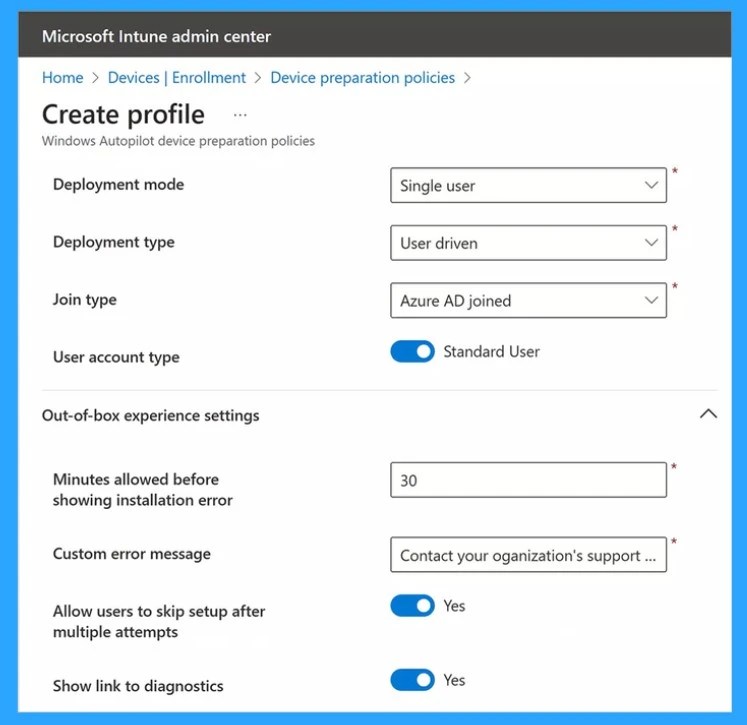Click the Microsoft Intune admin center title
This screenshot has width=747, height=725.
156,36
